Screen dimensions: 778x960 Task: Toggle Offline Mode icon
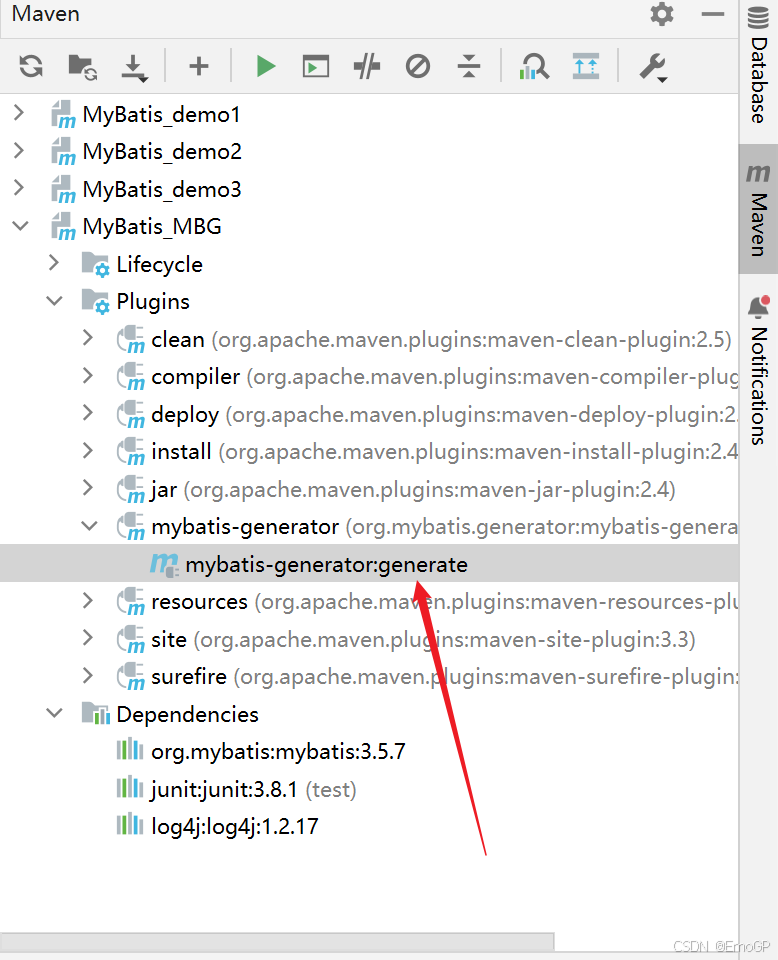367,66
